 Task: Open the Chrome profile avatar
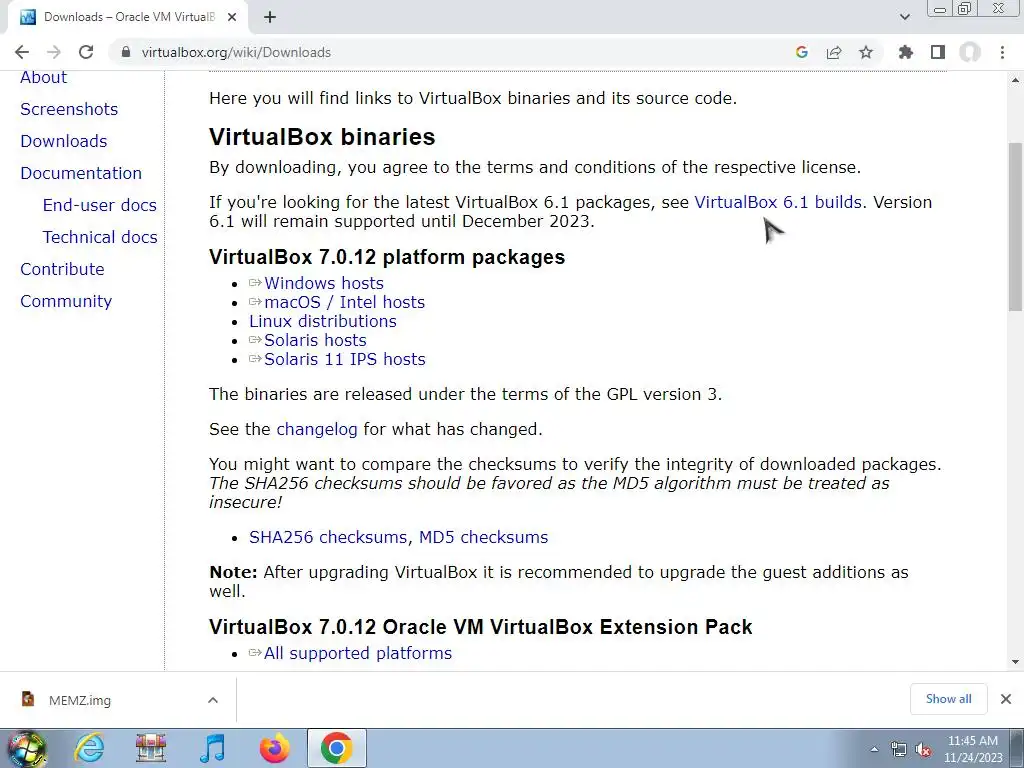pos(970,52)
